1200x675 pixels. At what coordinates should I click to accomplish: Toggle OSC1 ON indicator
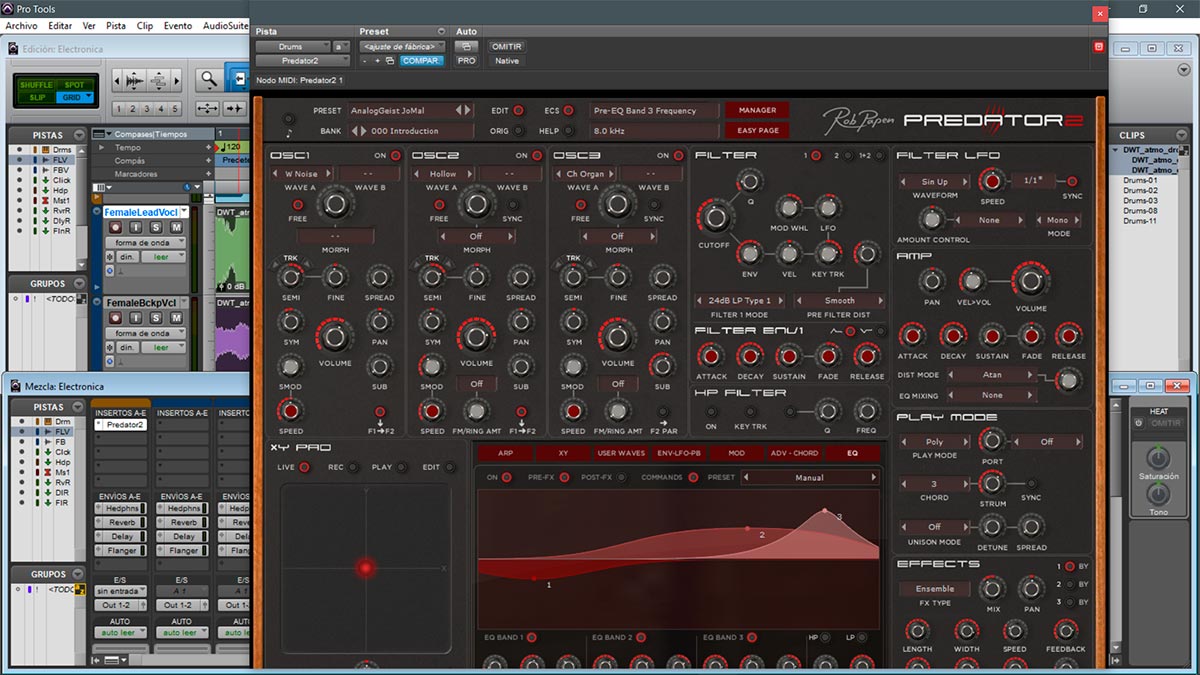pos(395,156)
